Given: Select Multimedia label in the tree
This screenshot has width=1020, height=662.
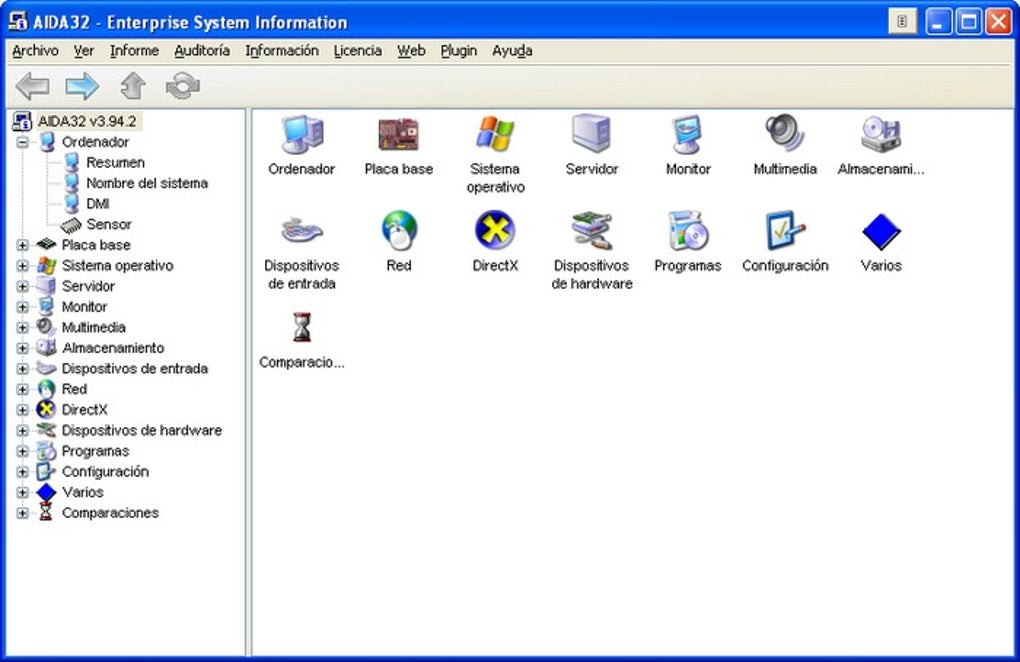Looking at the screenshot, I should 94,327.
